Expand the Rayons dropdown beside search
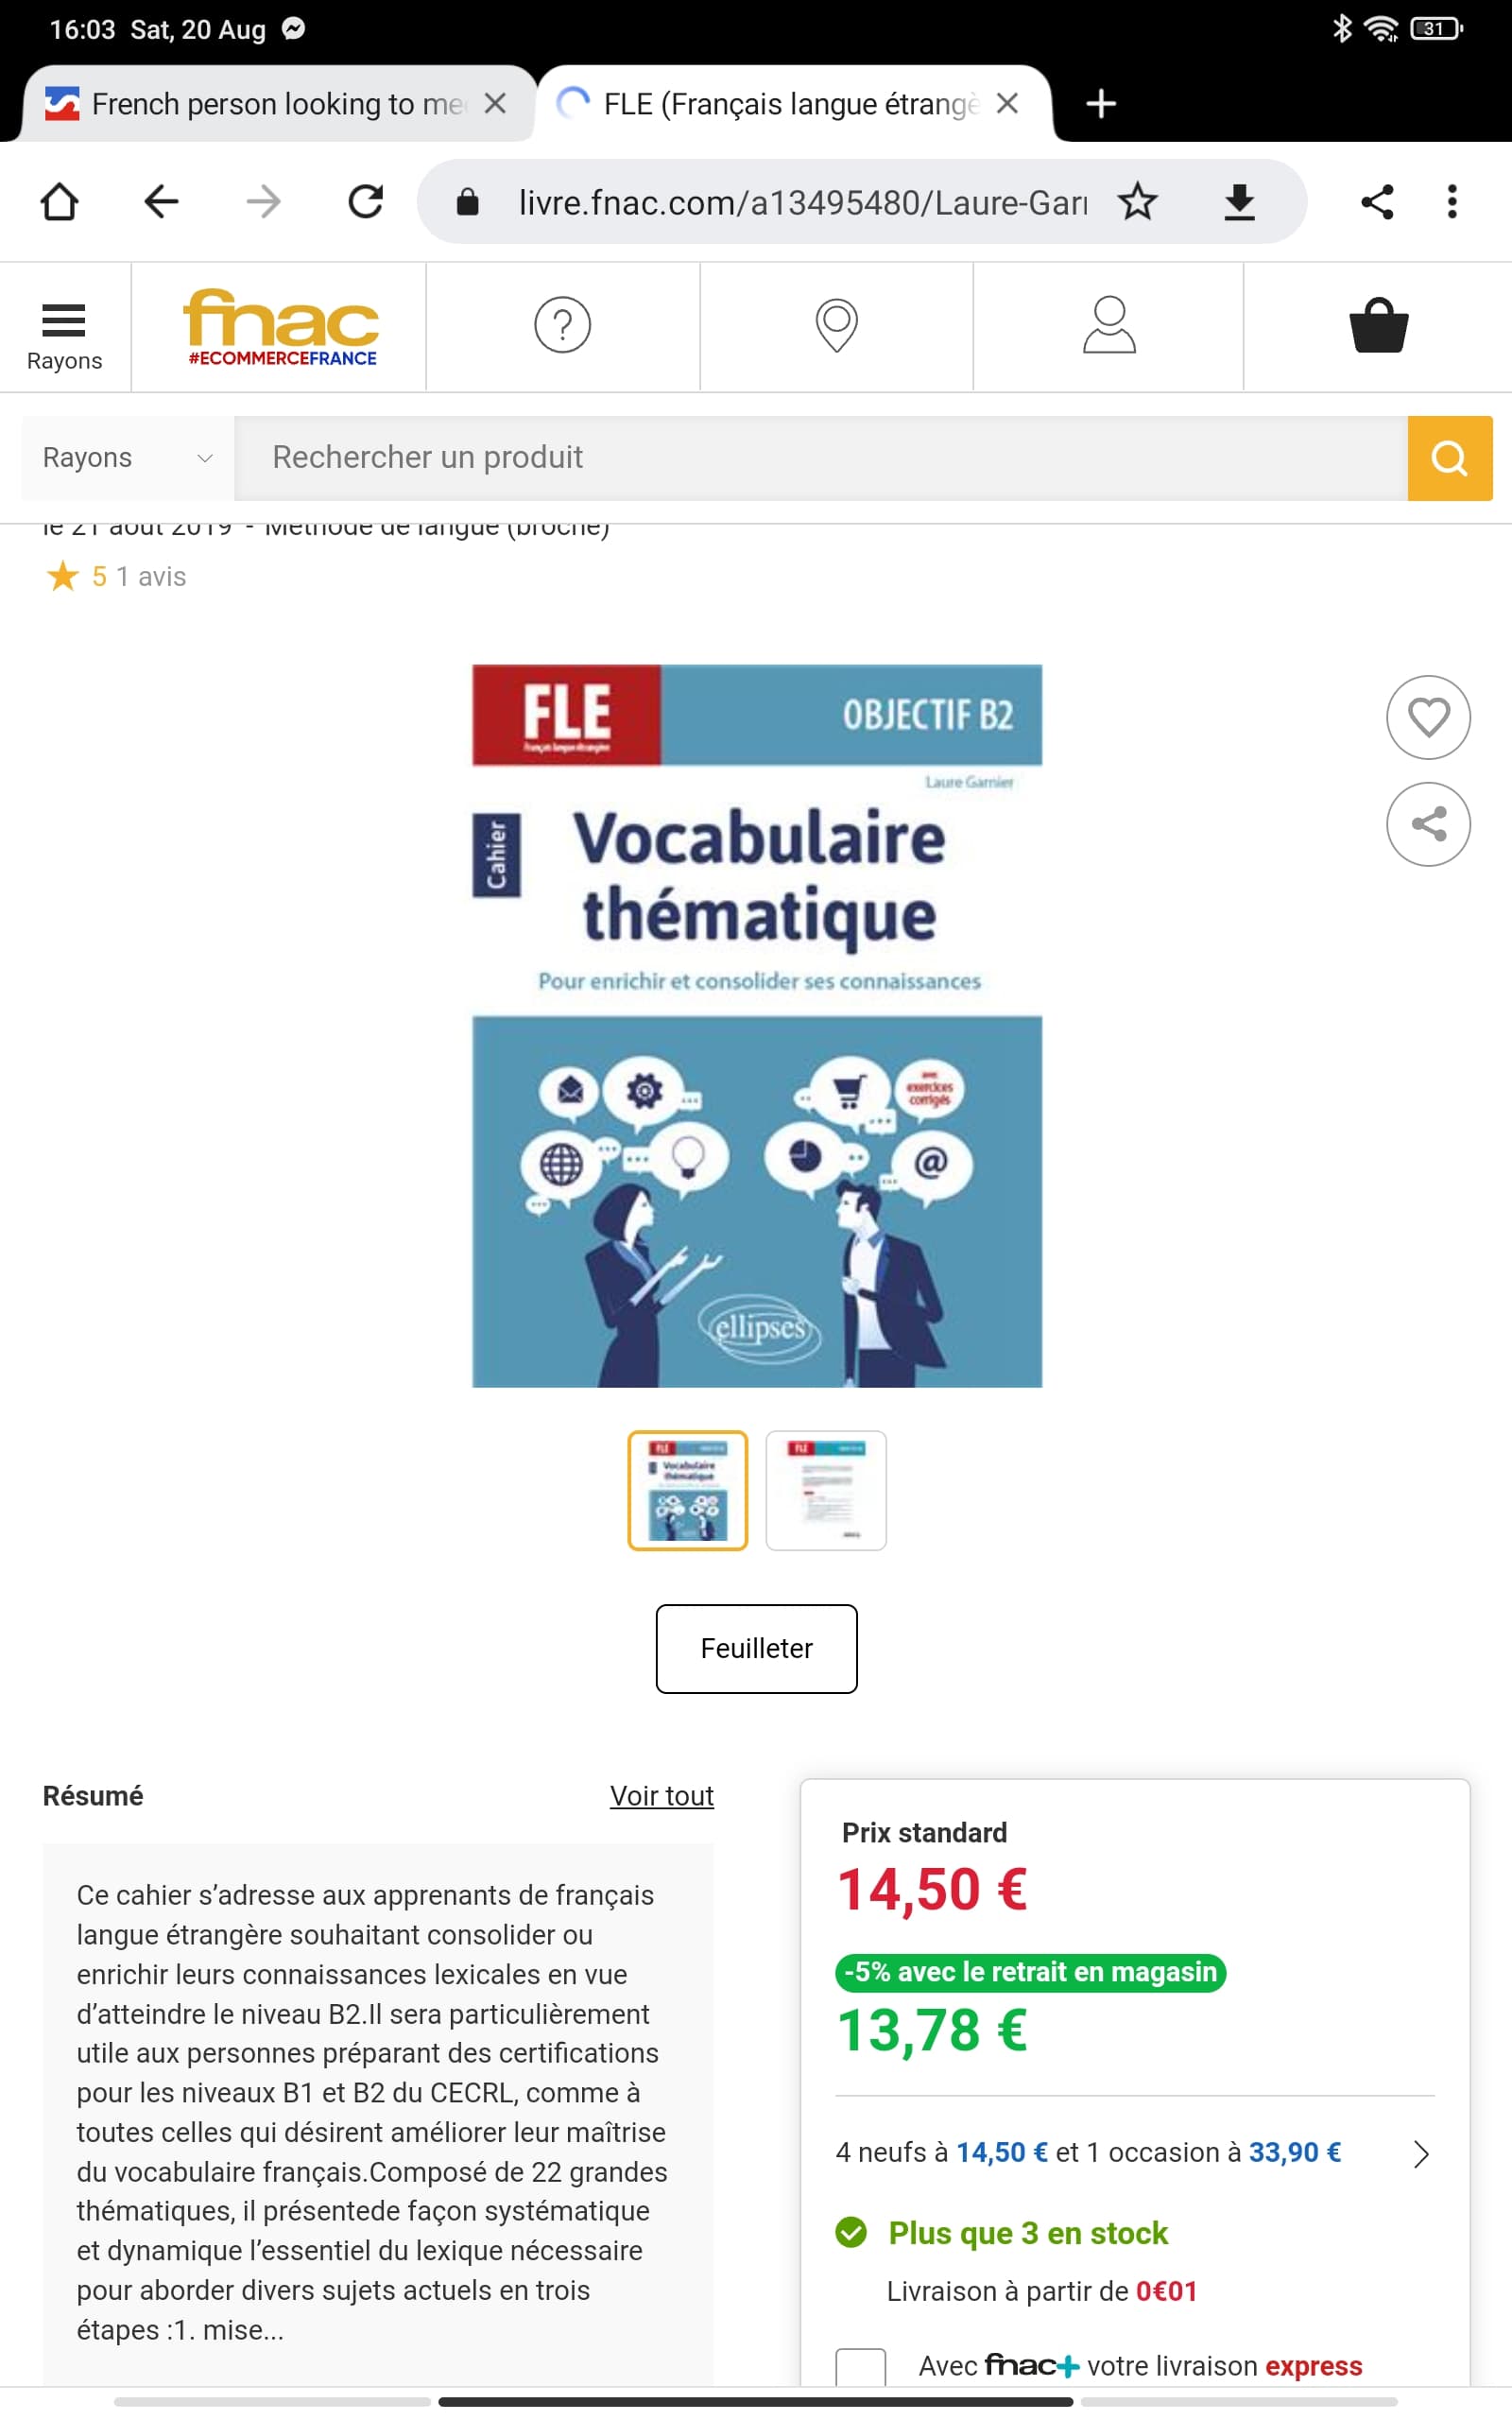 128,458
